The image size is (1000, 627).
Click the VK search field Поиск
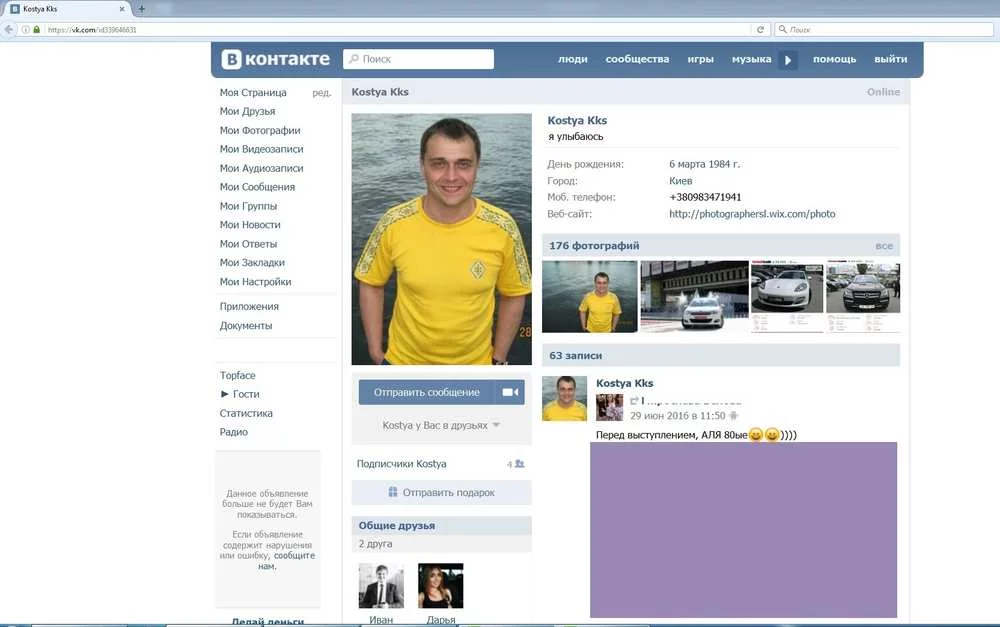click(x=418, y=59)
